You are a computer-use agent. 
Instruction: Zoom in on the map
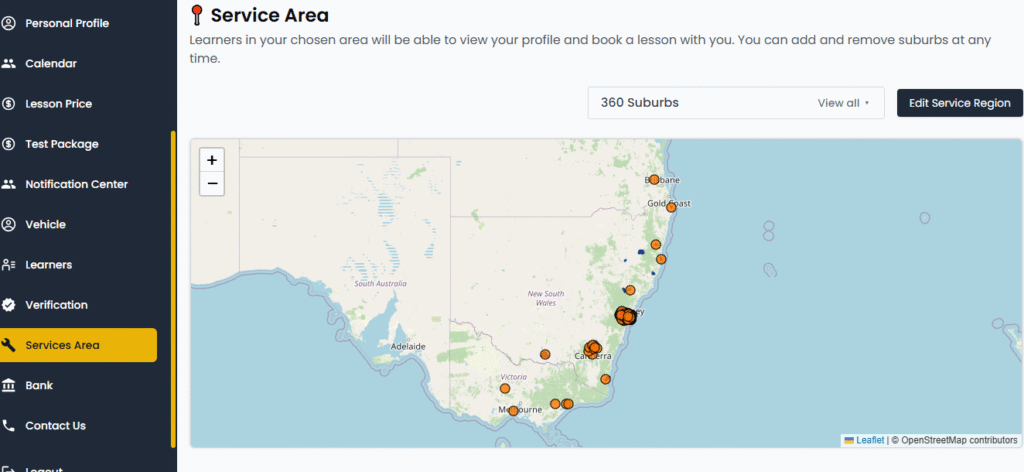tap(212, 159)
